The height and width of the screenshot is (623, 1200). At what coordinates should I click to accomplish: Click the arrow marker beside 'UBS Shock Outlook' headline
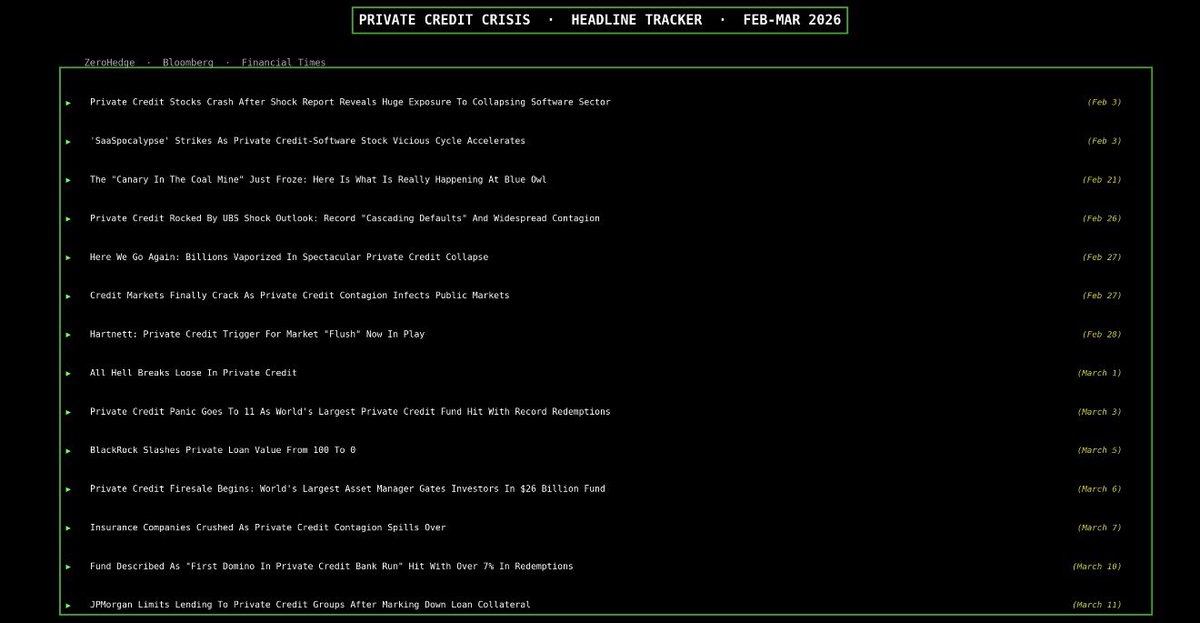pyautogui.click(x=68, y=219)
